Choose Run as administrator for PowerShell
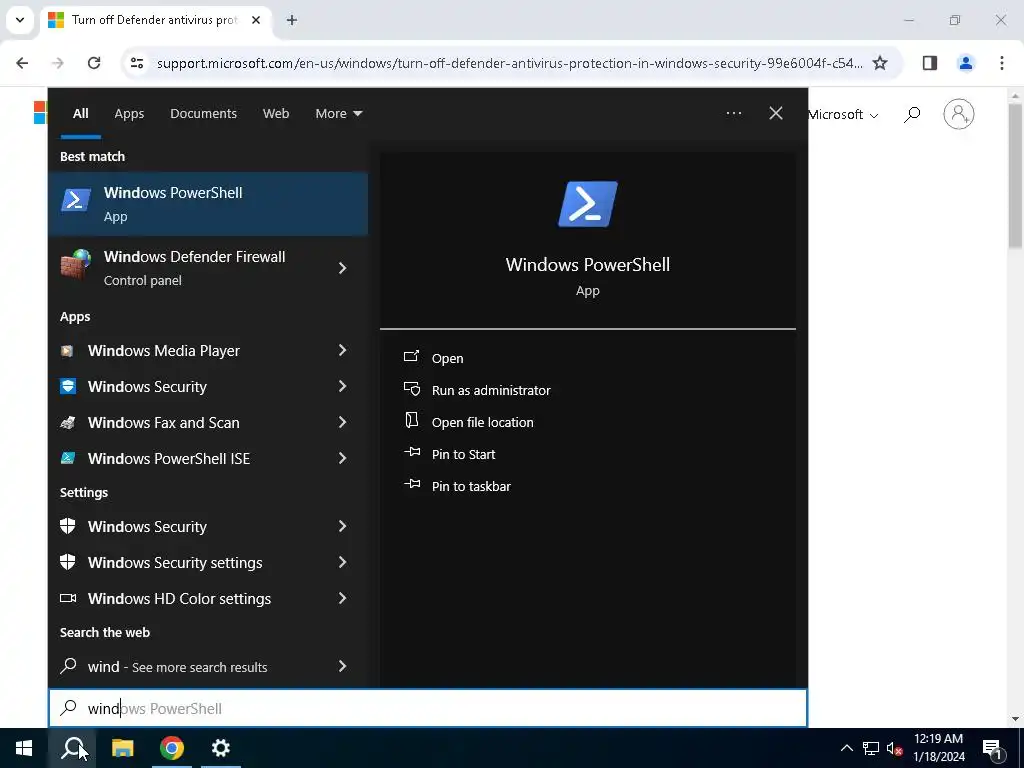Image resolution: width=1024 pixels, height=768 pixels. [x=491, y=391]
